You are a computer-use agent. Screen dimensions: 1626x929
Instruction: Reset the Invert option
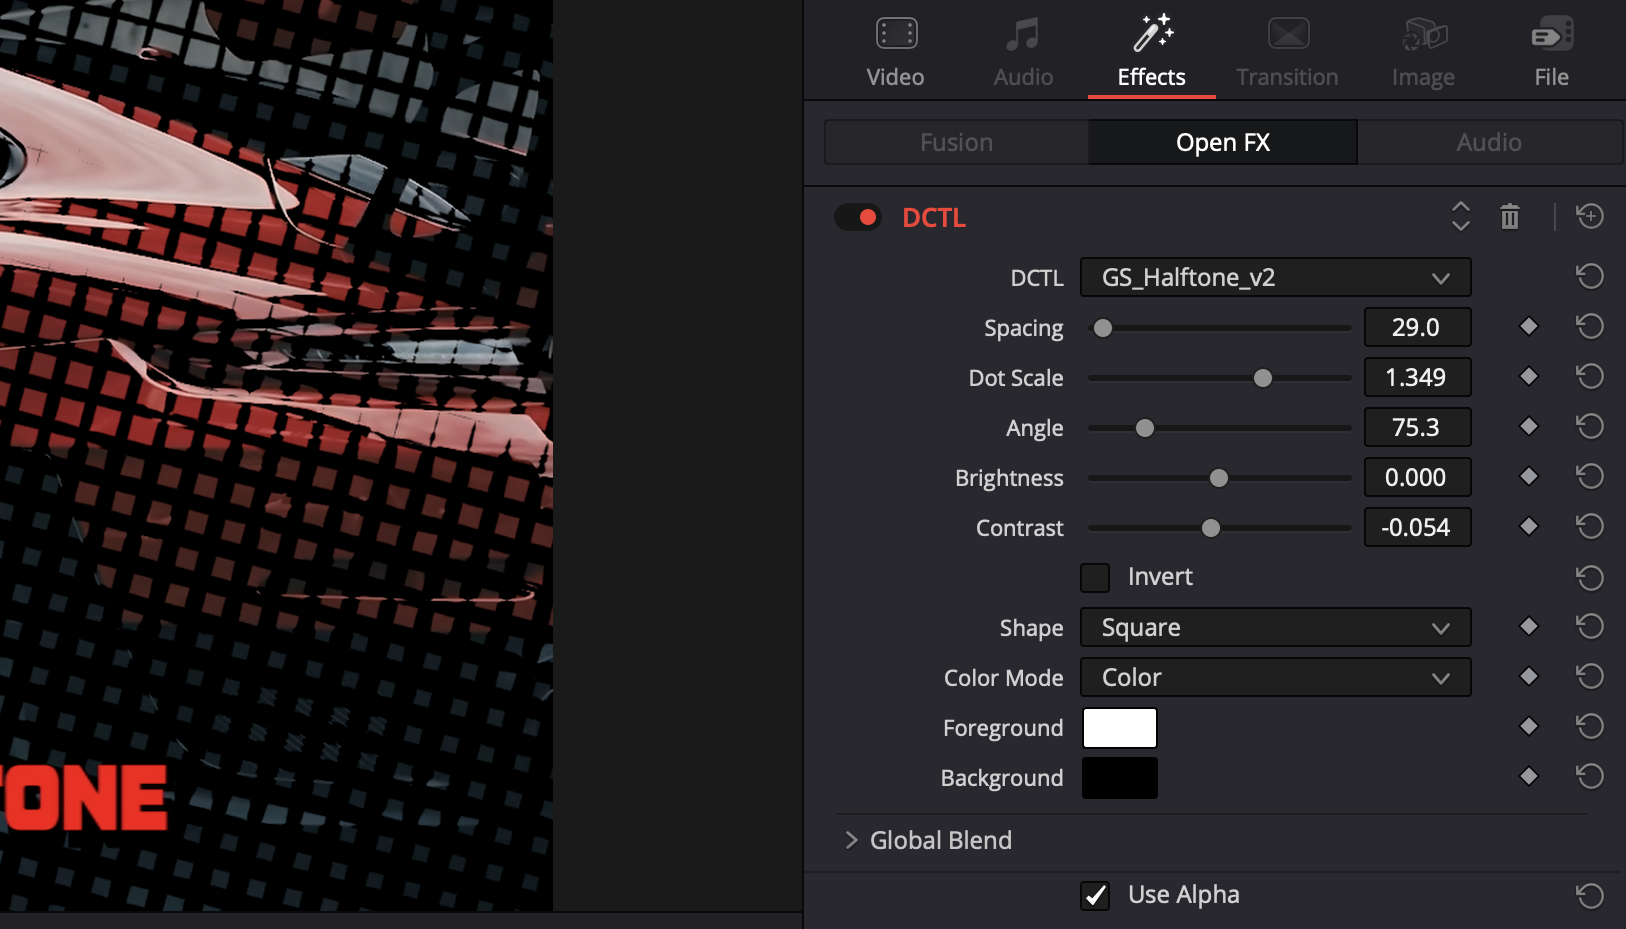(1589, 578)
